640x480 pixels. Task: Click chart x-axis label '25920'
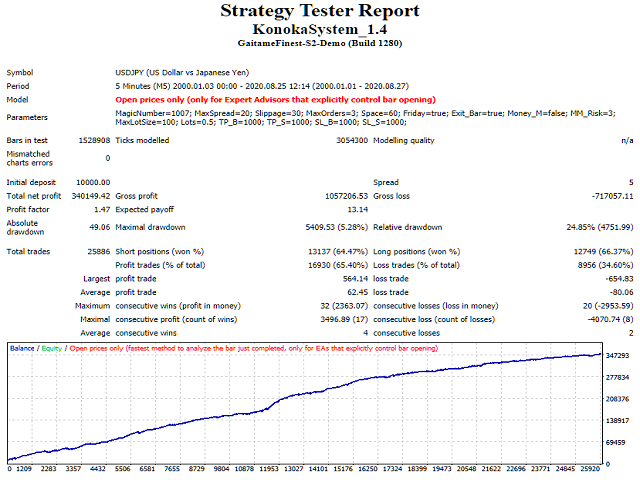pos(590,469)
